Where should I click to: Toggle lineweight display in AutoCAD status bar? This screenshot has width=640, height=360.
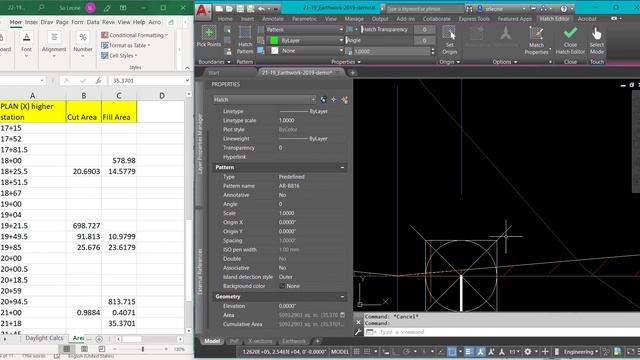[468, 351]
